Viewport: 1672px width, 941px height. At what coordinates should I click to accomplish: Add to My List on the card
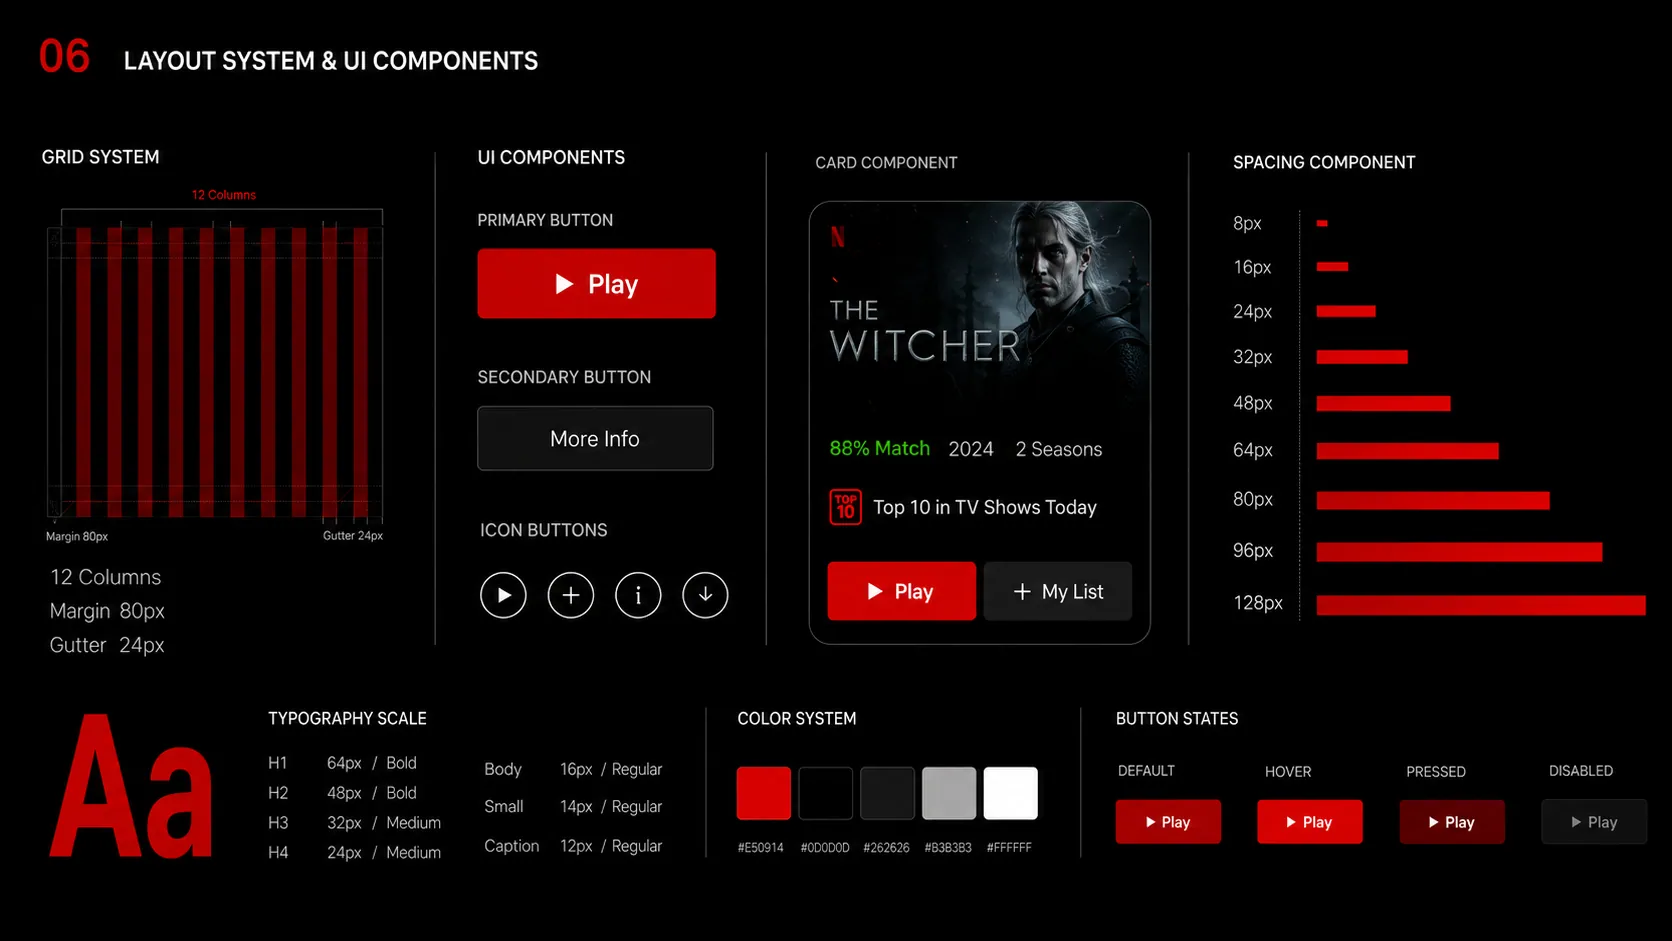coord(1058,591)
